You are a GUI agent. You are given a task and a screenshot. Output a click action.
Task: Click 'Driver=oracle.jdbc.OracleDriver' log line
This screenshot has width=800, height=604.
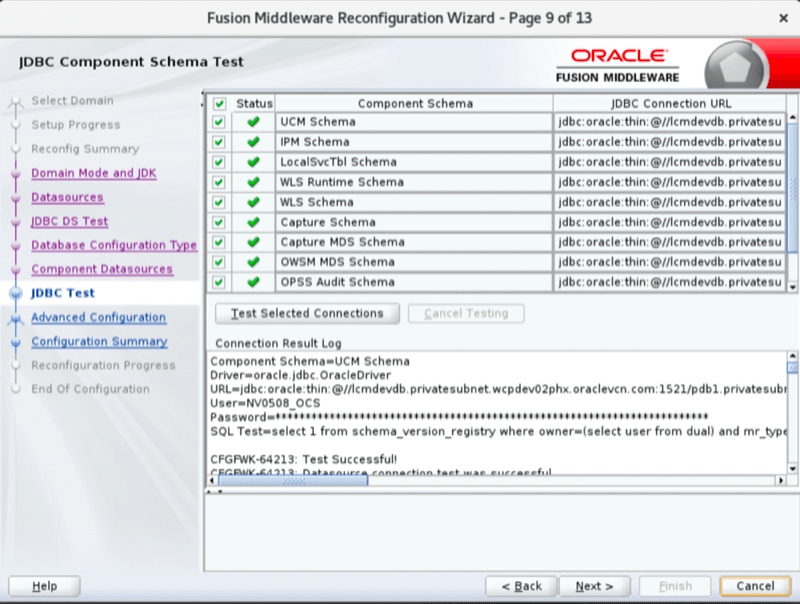[301, 375]
